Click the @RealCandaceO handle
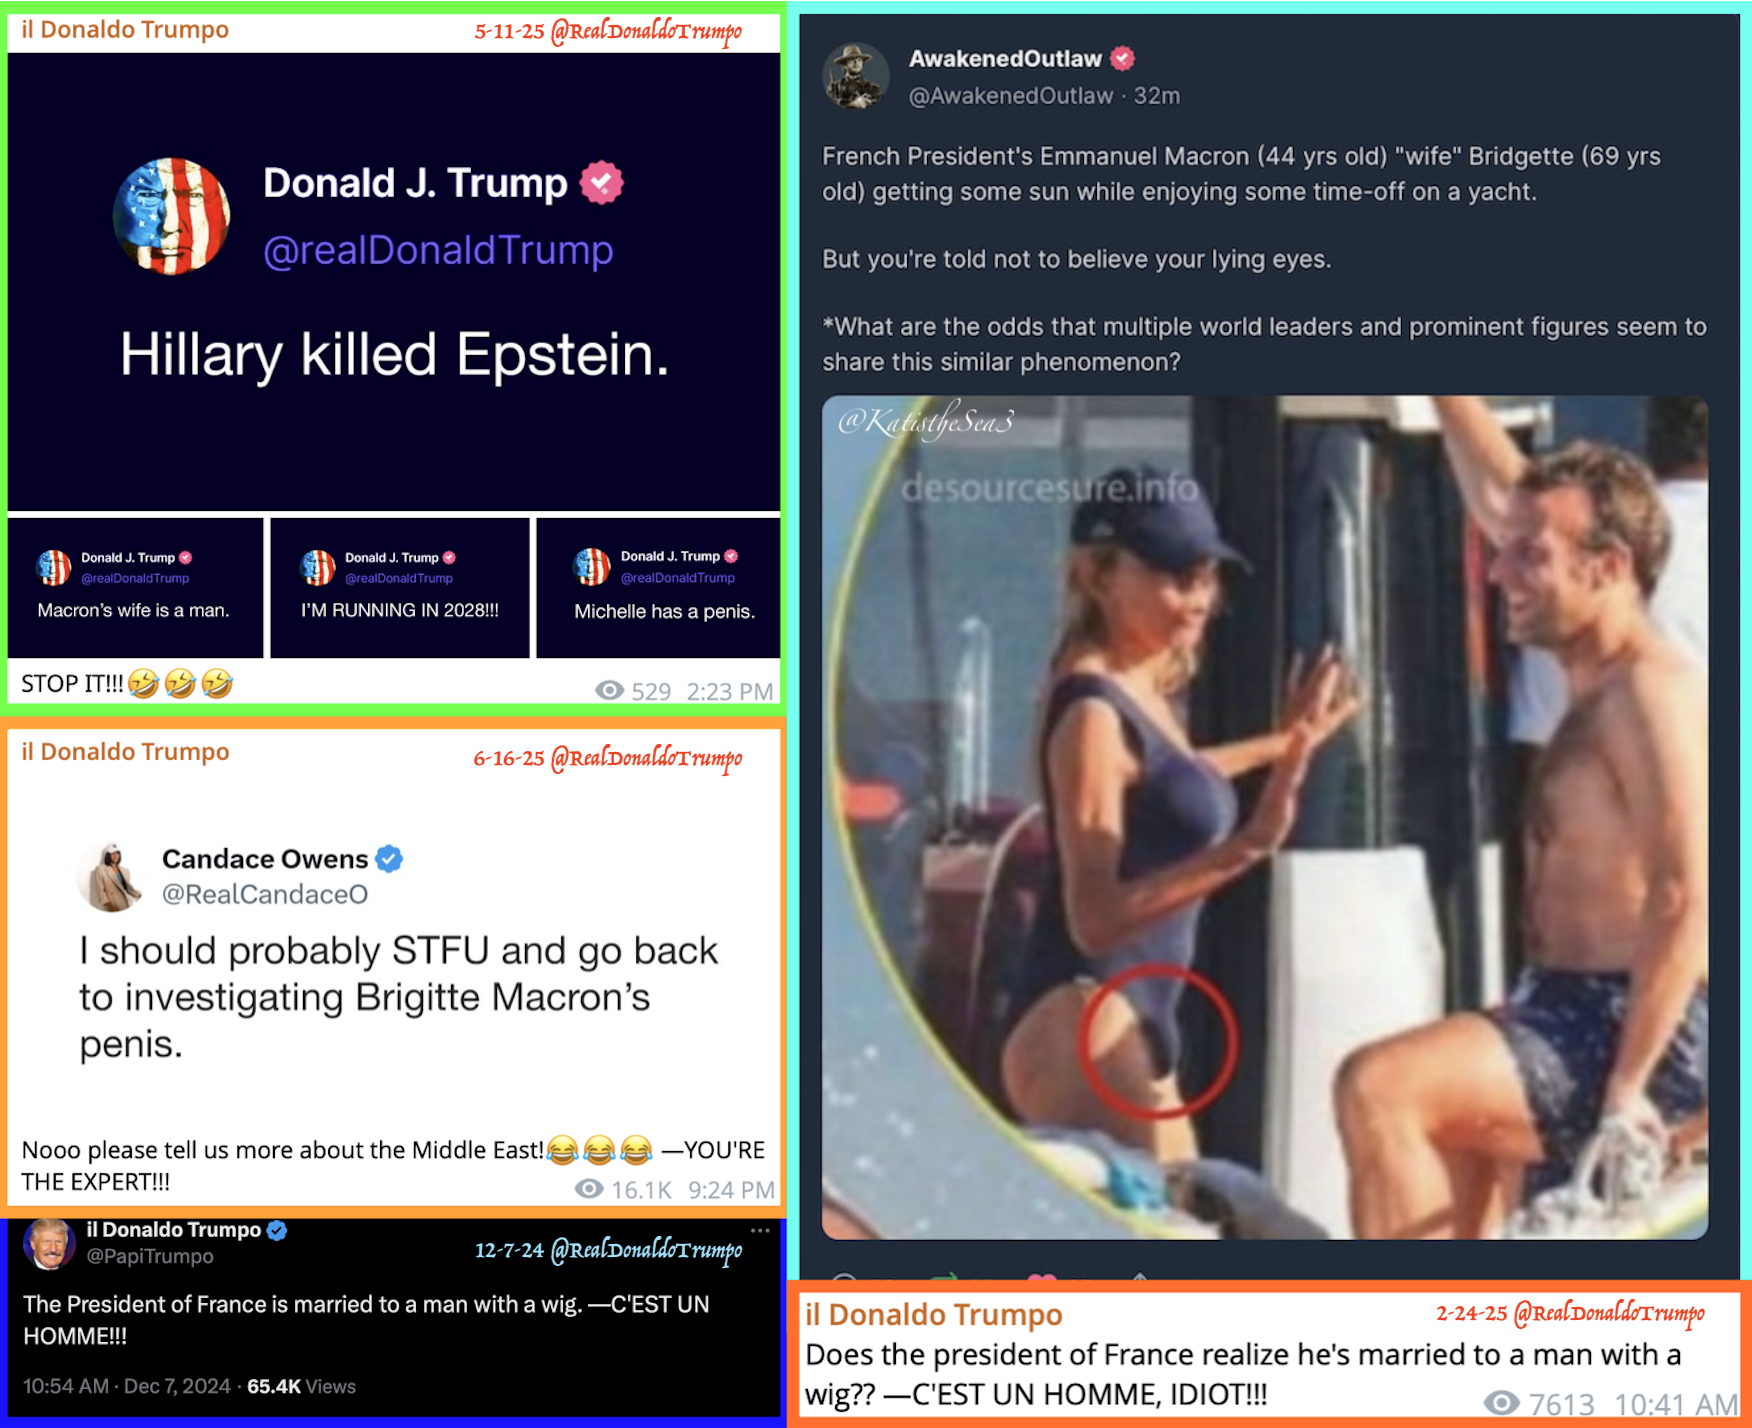The width and height of the screenshot is (1752, 1428). point(265,894)
